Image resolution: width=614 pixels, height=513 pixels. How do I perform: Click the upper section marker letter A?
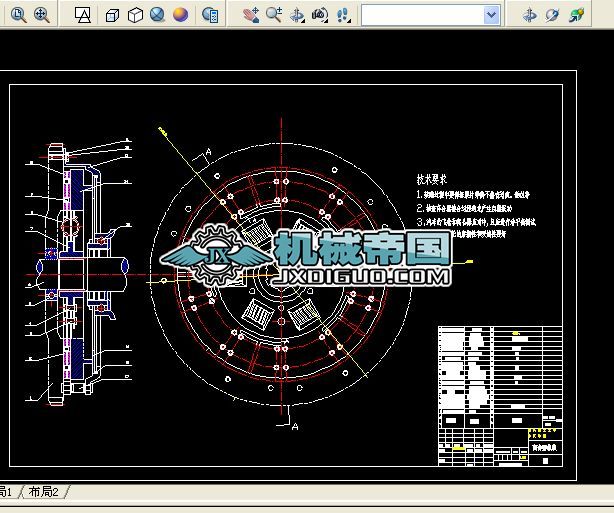click(209, 151)
